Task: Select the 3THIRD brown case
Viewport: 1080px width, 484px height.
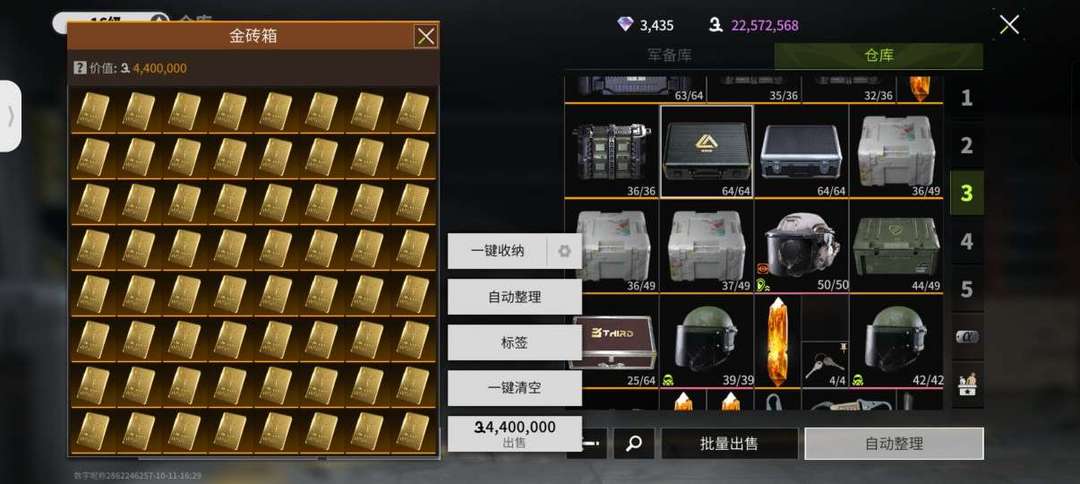Action: point(612,342)
